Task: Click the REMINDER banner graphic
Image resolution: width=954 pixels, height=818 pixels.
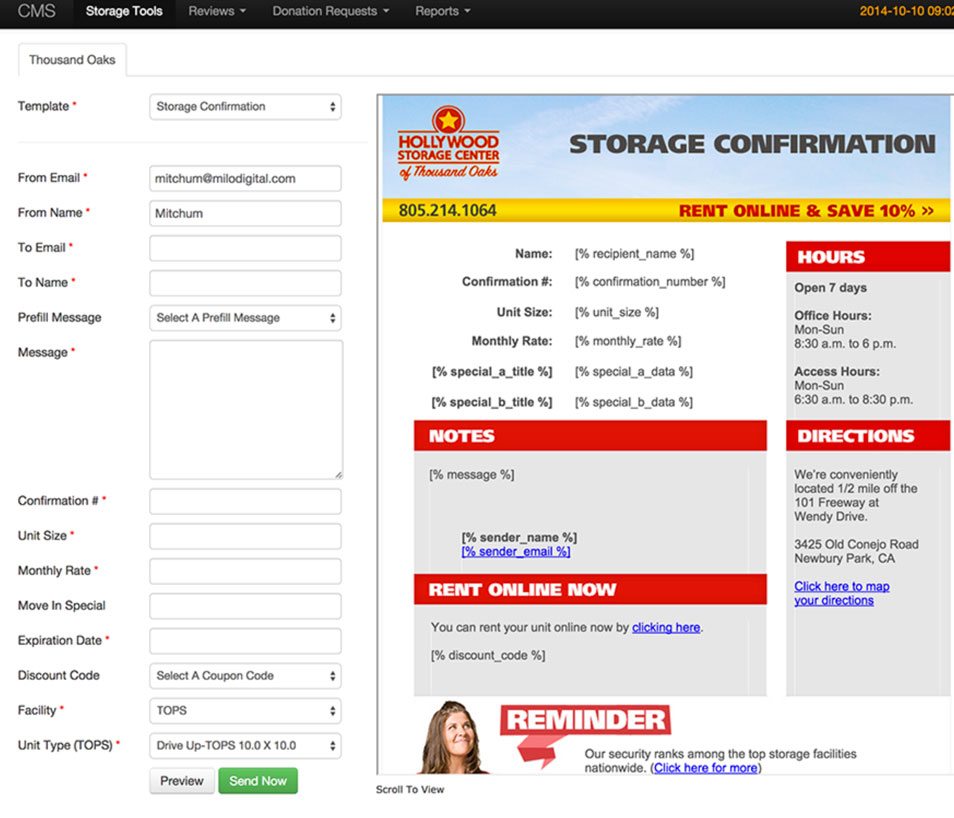Action: coord(585,722)
